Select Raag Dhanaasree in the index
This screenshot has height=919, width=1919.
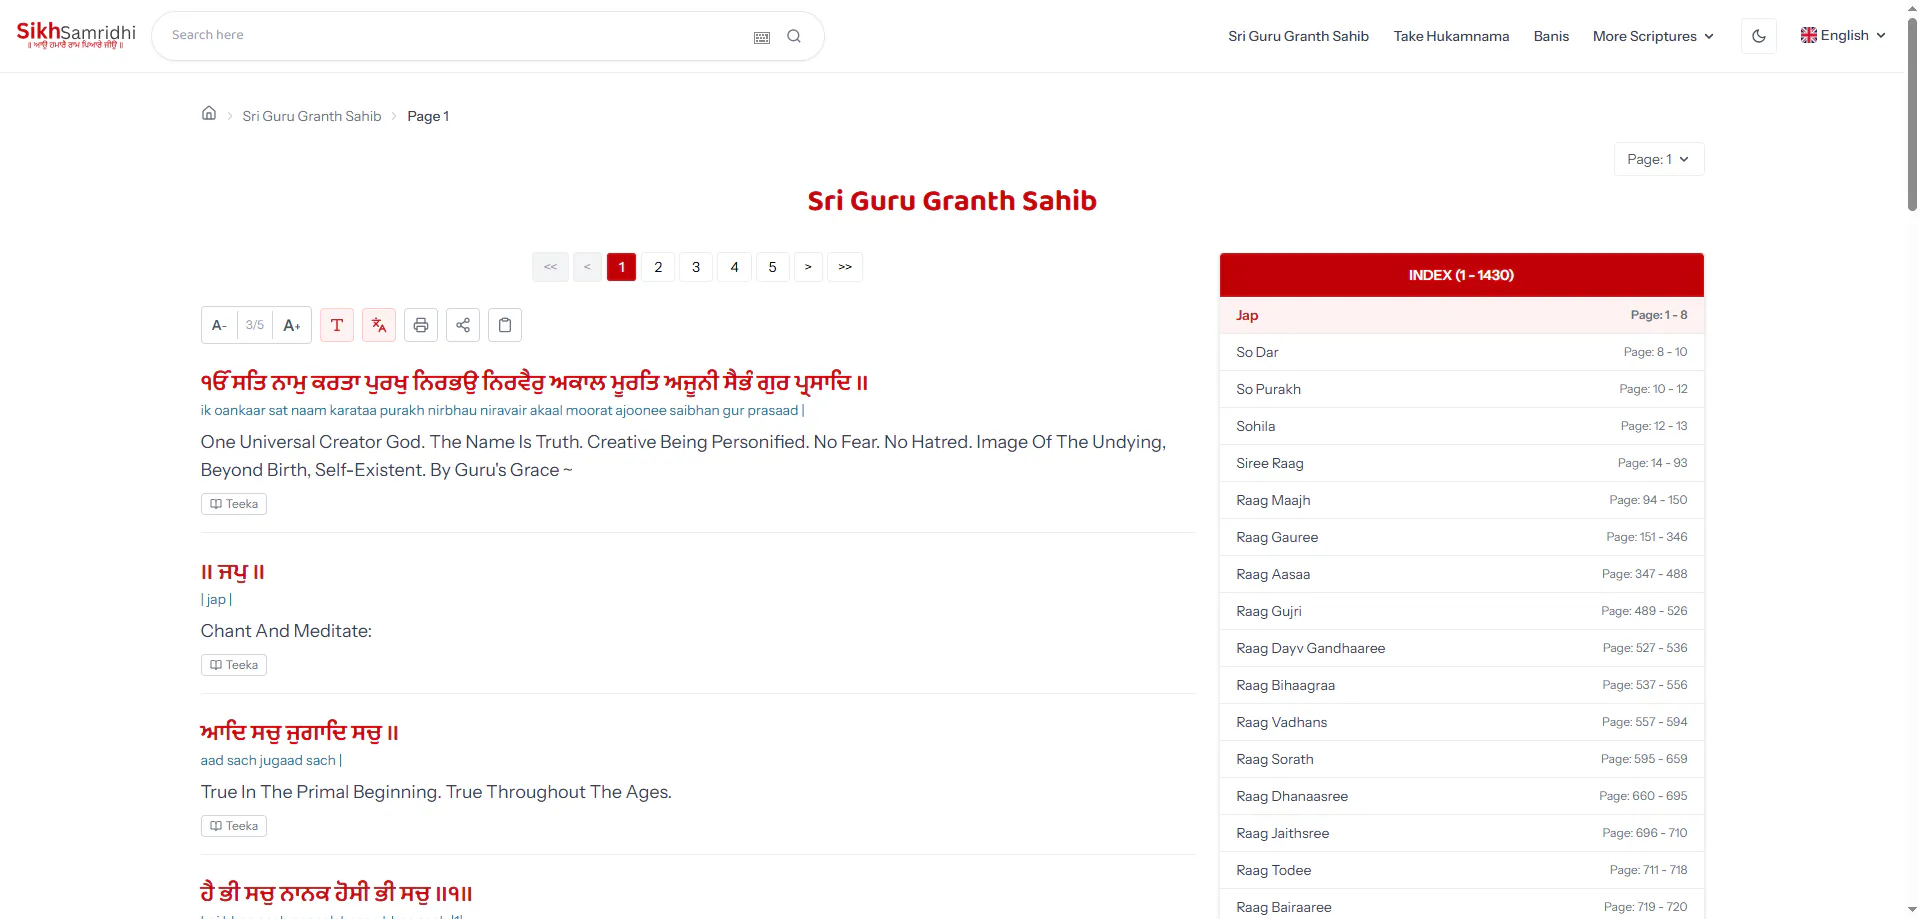tap(1461, 796)
